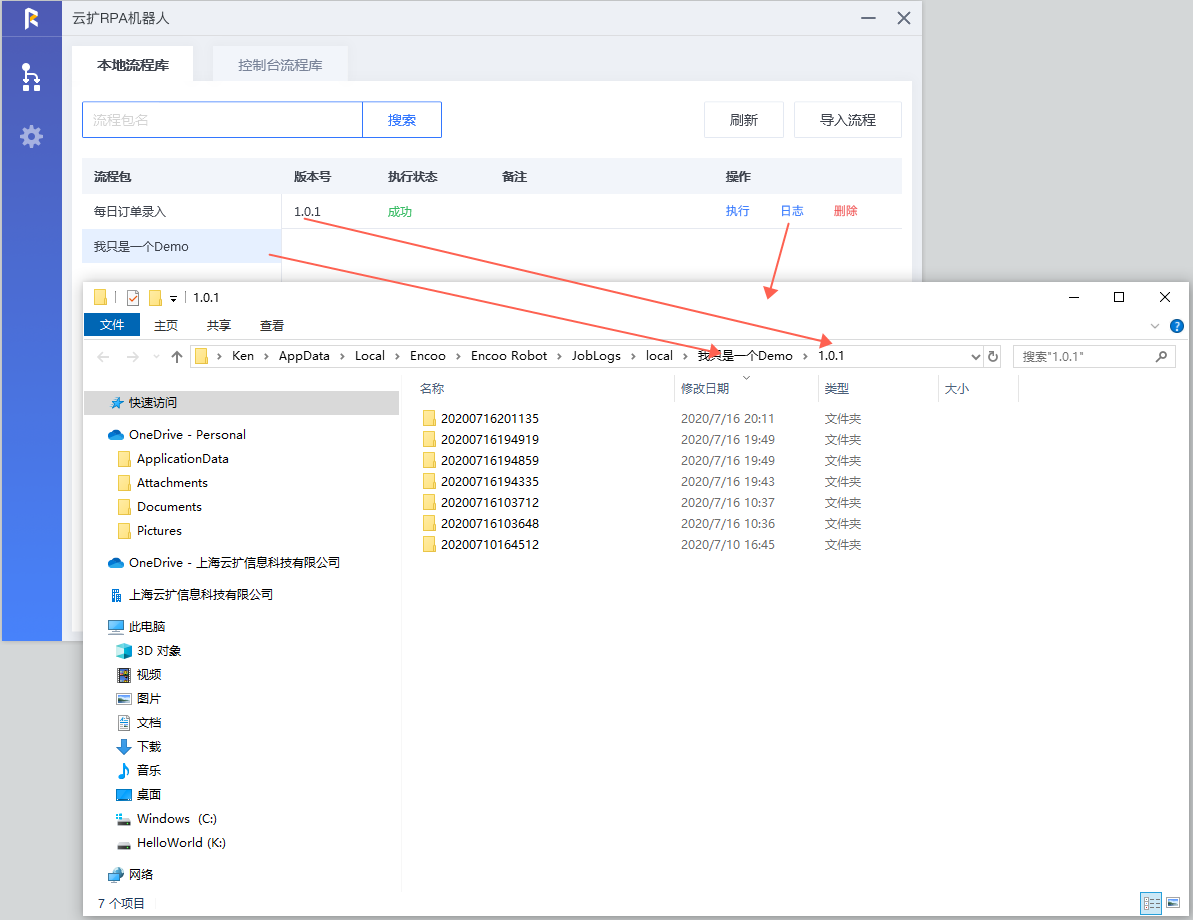Open the 文件 menu in Explorer
The image size is (1193, 920).
[x=112, y=325]
